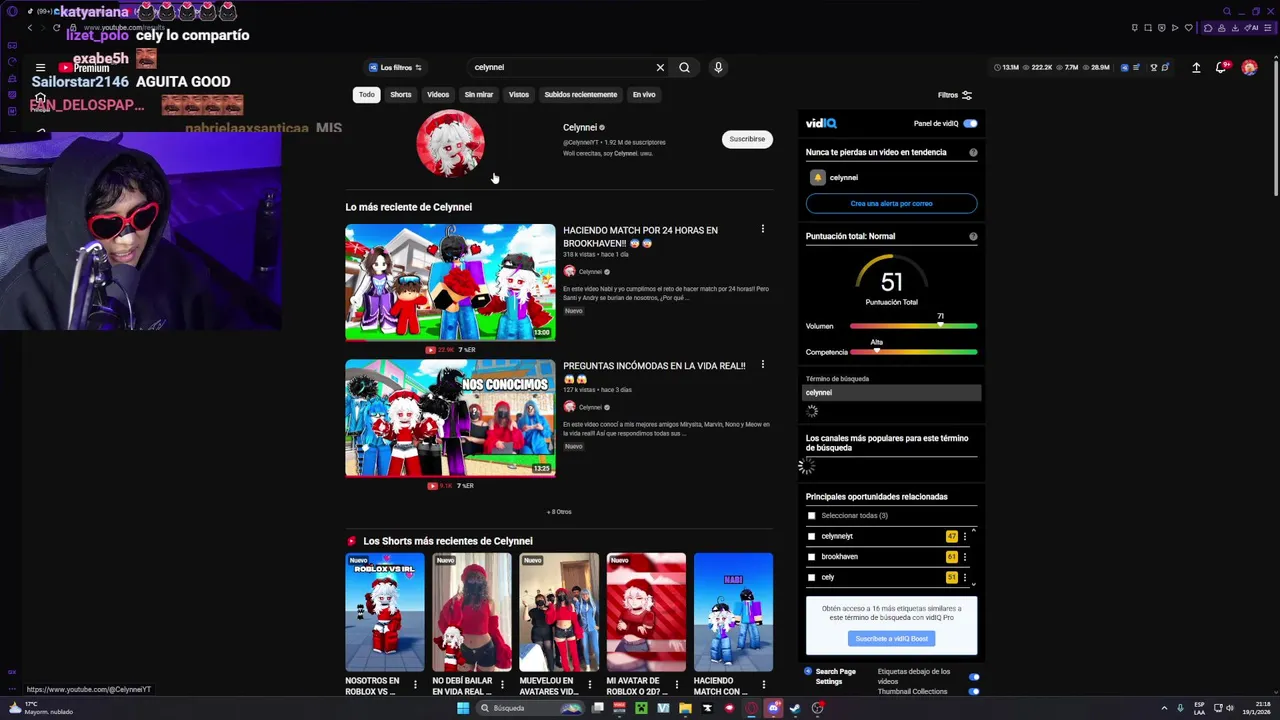Show hidden system tray icons chevron

[1165, 708]
